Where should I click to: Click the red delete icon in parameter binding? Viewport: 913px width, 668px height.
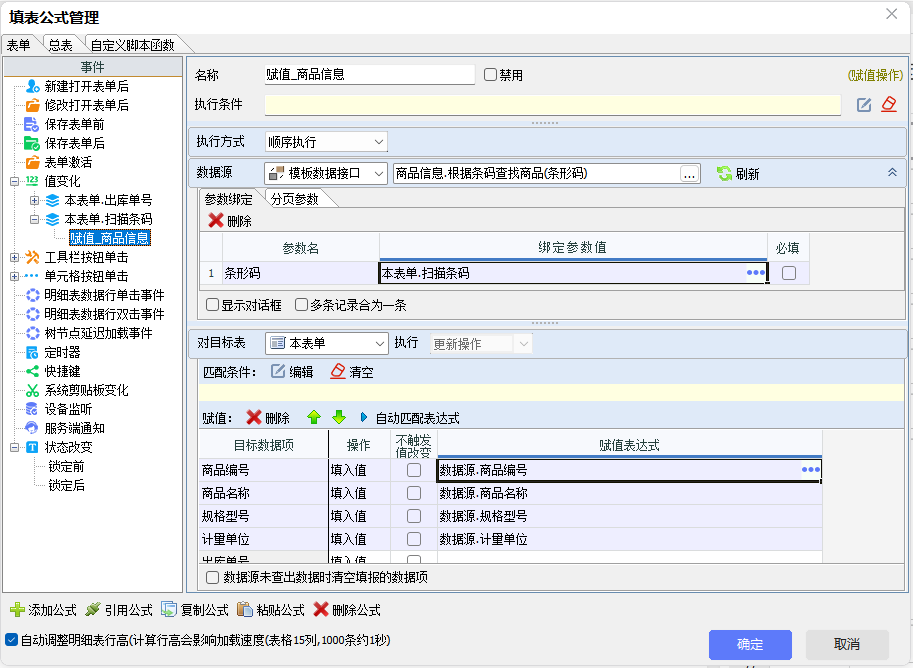click(x=216, y=221)
